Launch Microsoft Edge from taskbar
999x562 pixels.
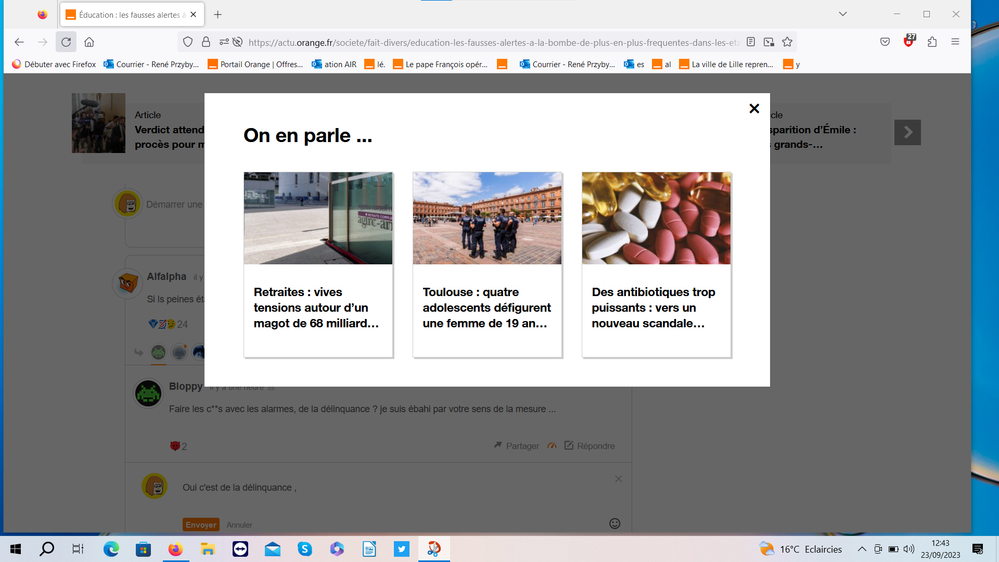pyautogui.click(x=111, y=549)
